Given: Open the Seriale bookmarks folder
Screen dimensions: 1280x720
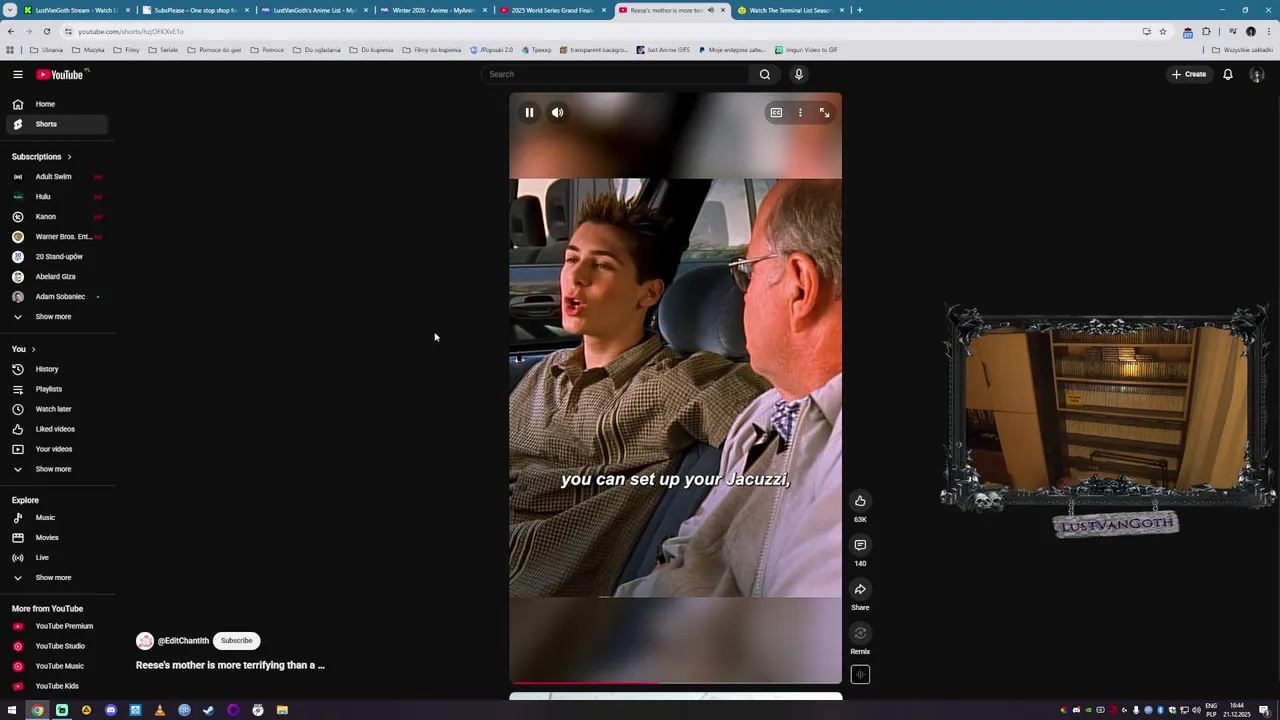Looking at the screenshot, I should coord(163,50).
